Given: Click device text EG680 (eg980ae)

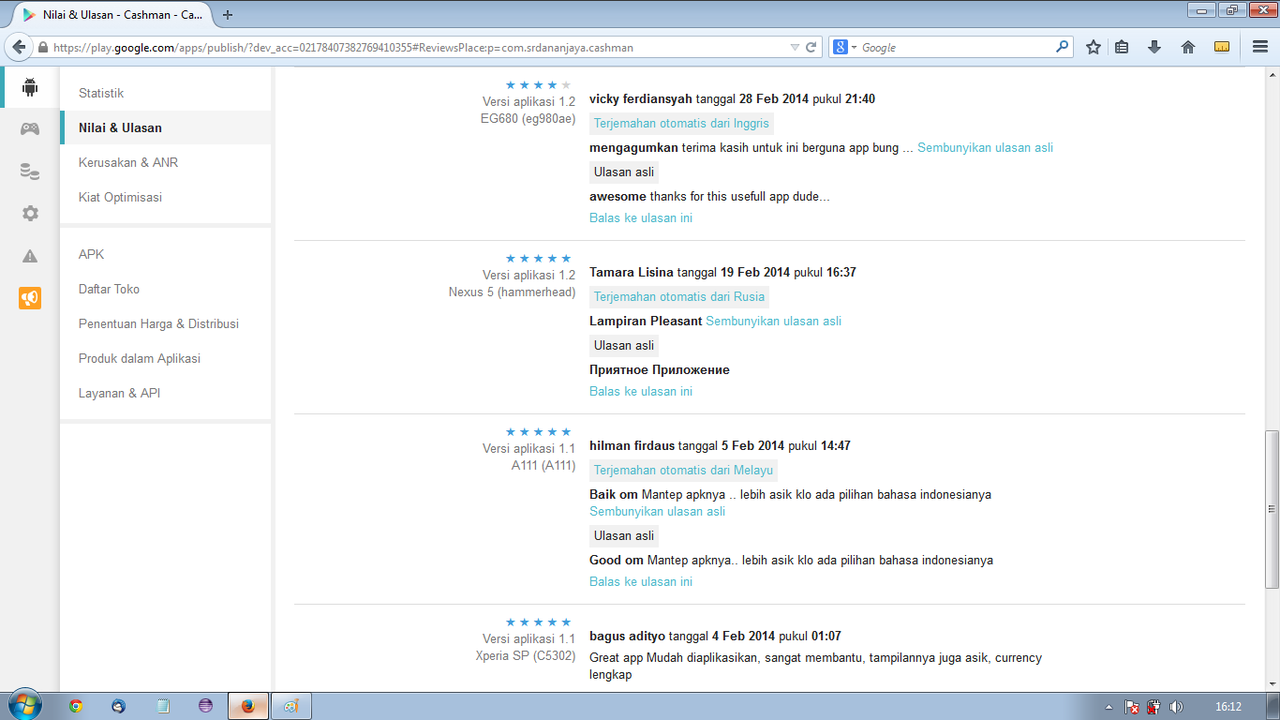Looking at the screenshot, I should 528,118.
